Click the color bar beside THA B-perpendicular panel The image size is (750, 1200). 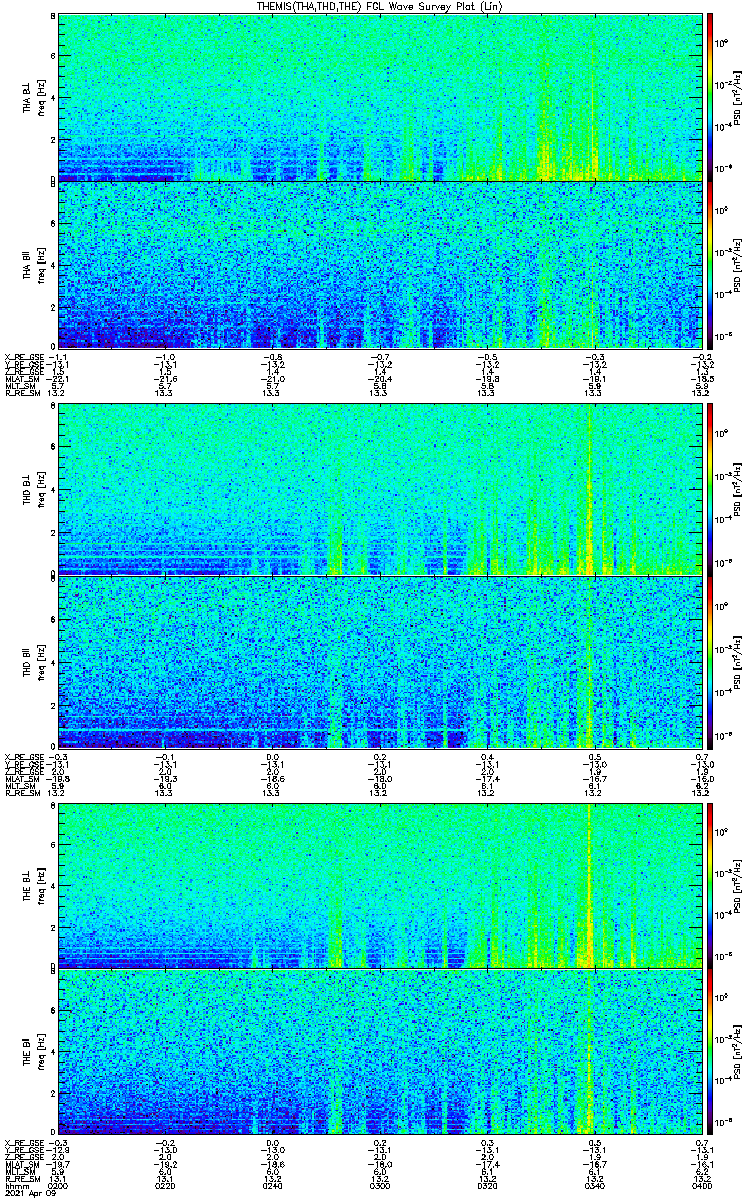(710, 97)
